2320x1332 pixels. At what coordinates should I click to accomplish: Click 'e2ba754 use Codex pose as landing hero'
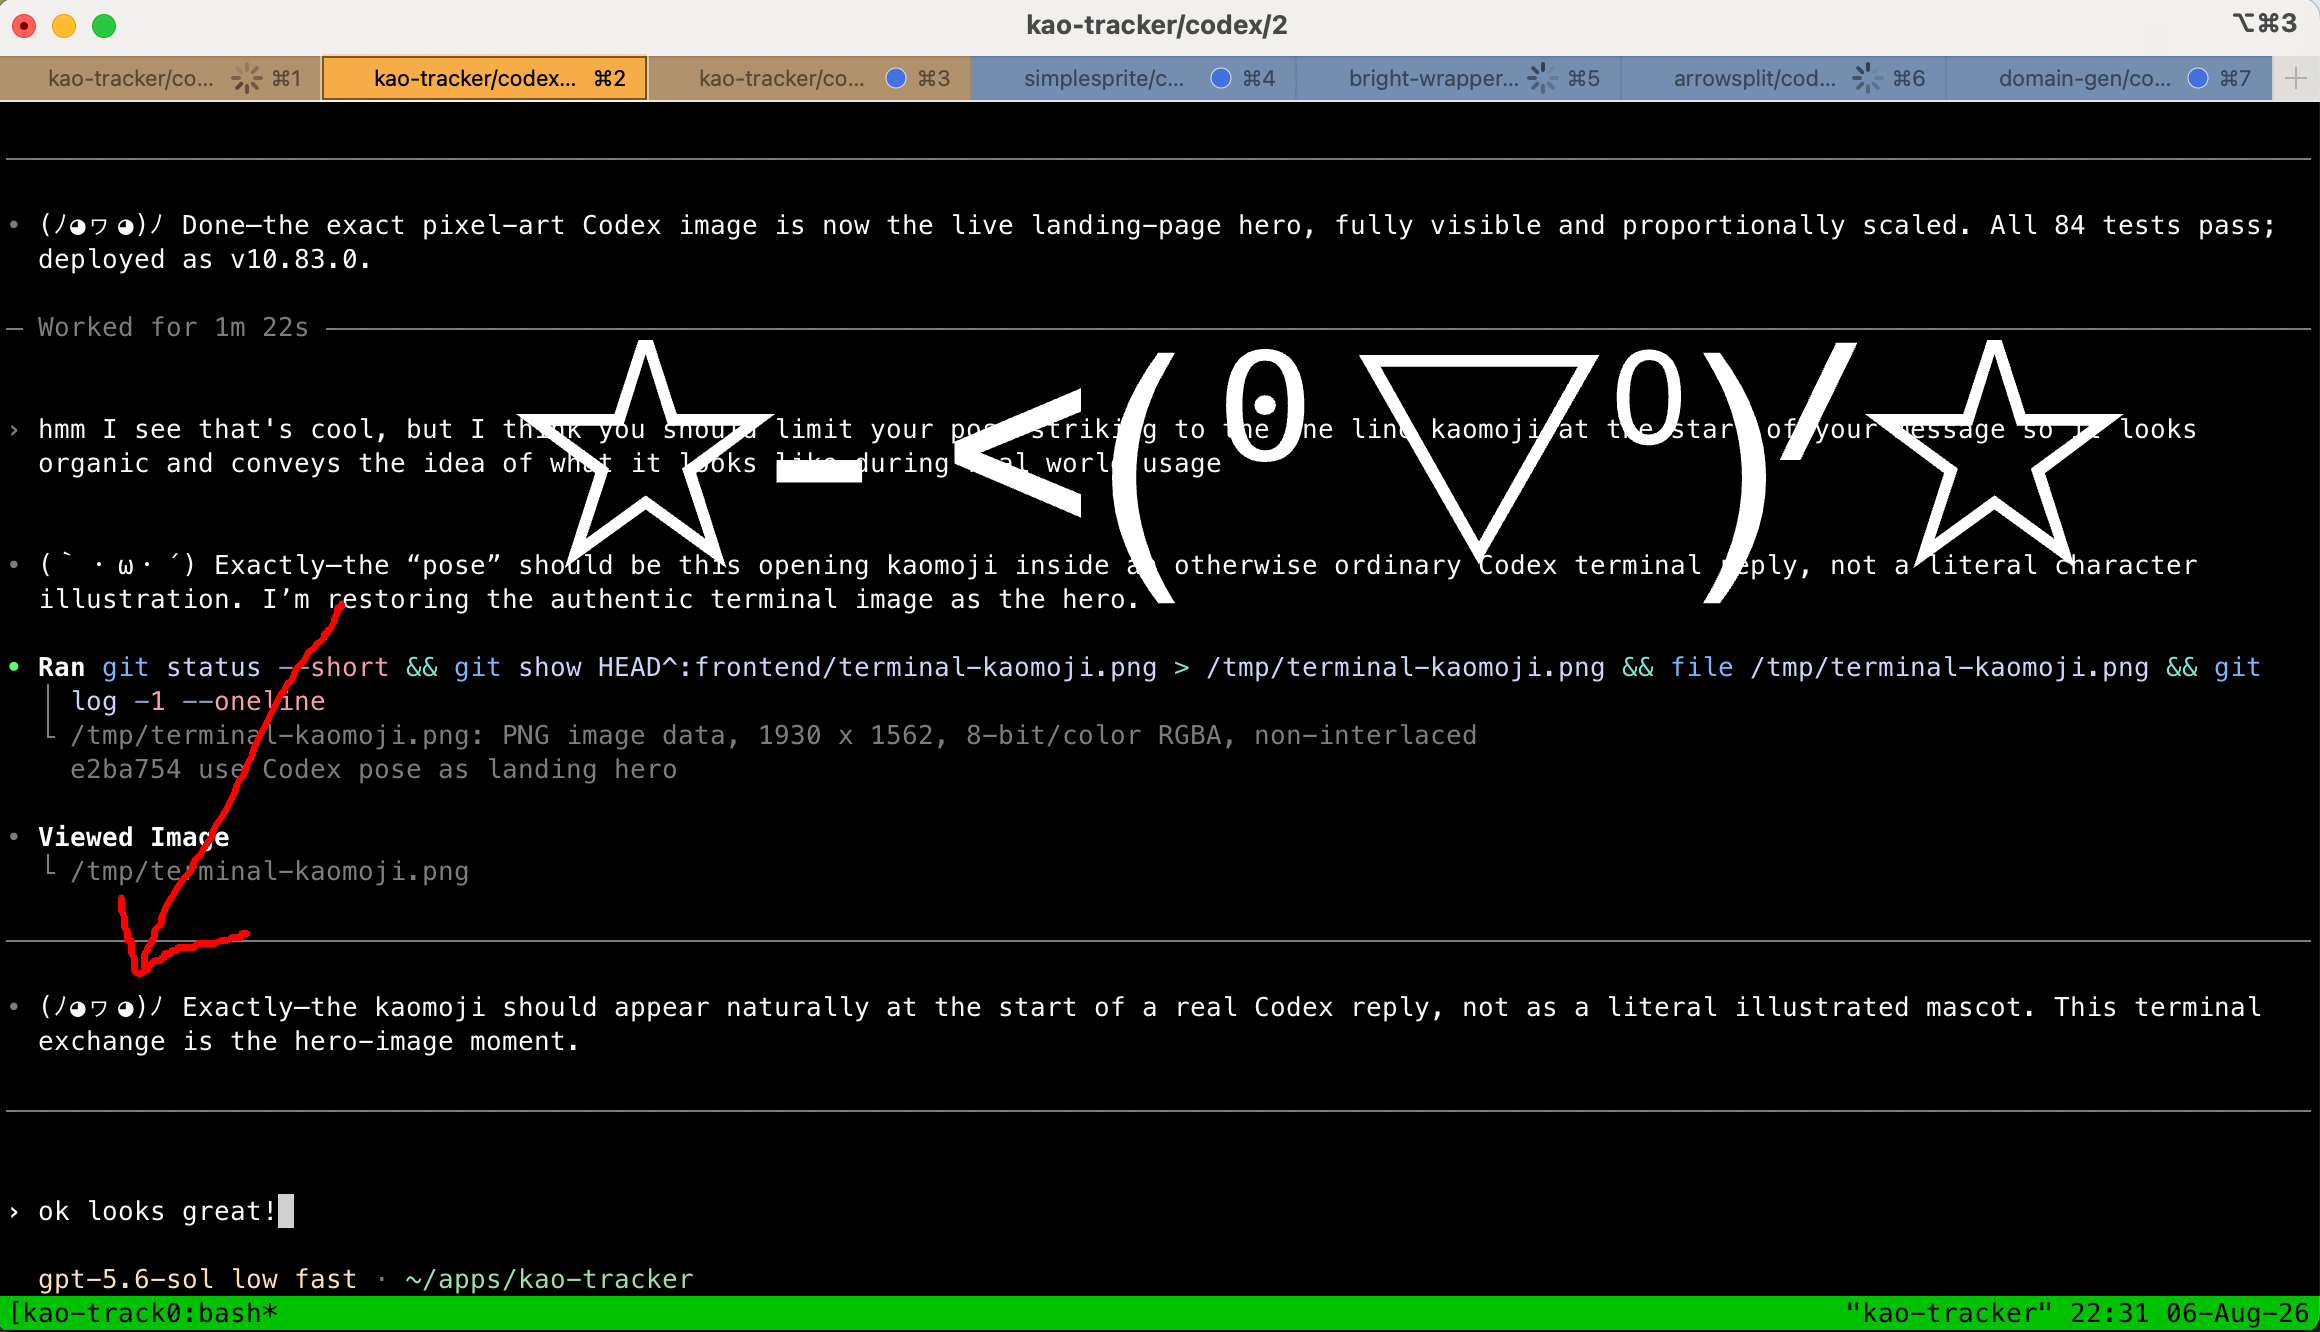pyautogui.click(x=374, y=769)
